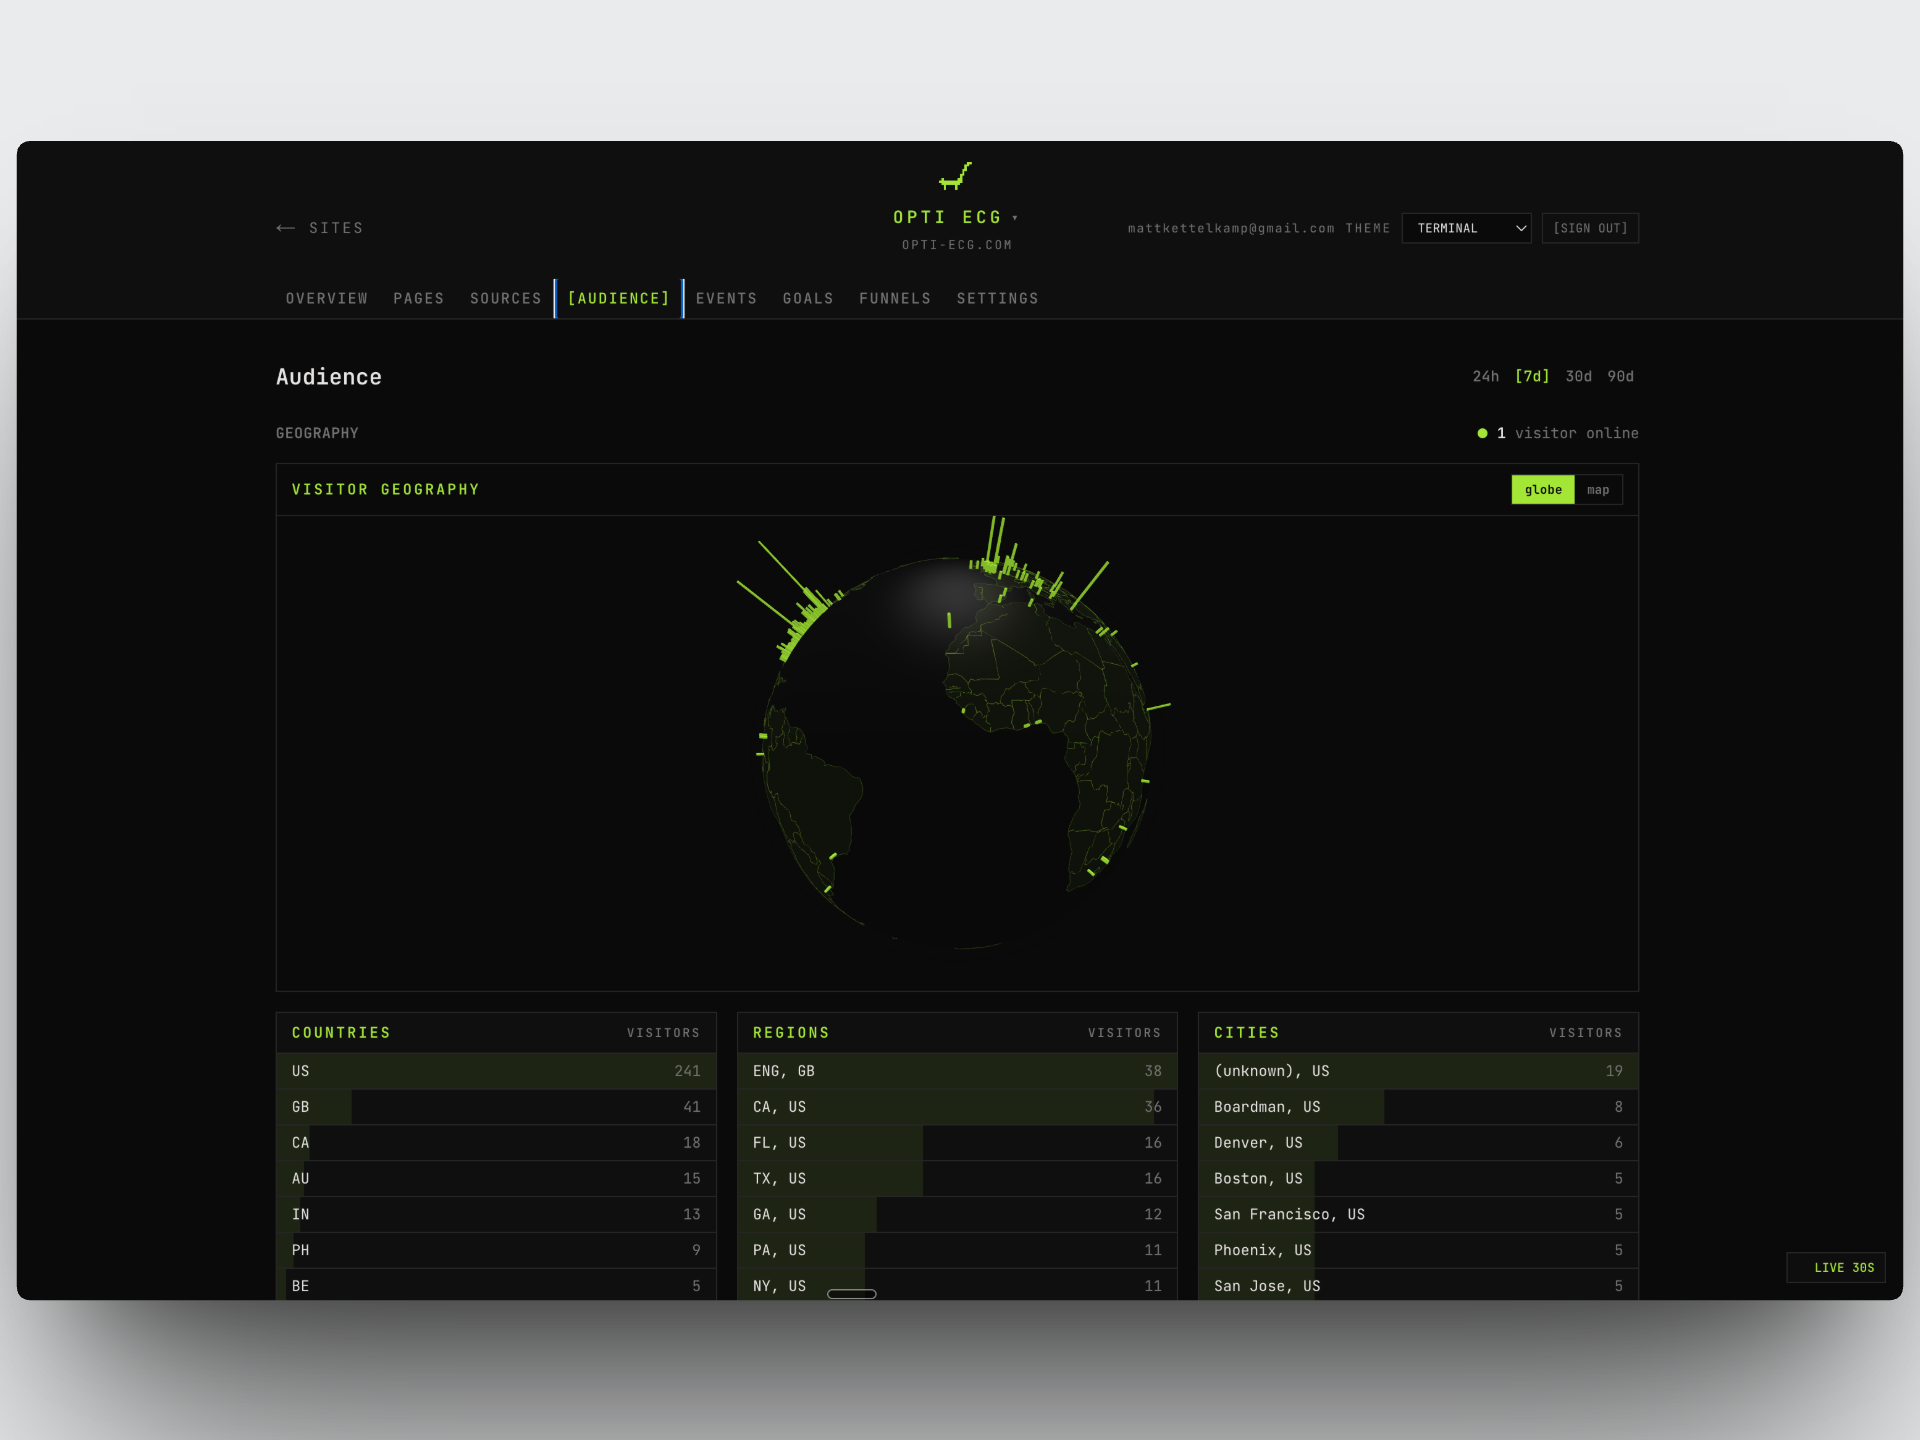
Task: Select the 90d time range
Action: (1621, 376)
